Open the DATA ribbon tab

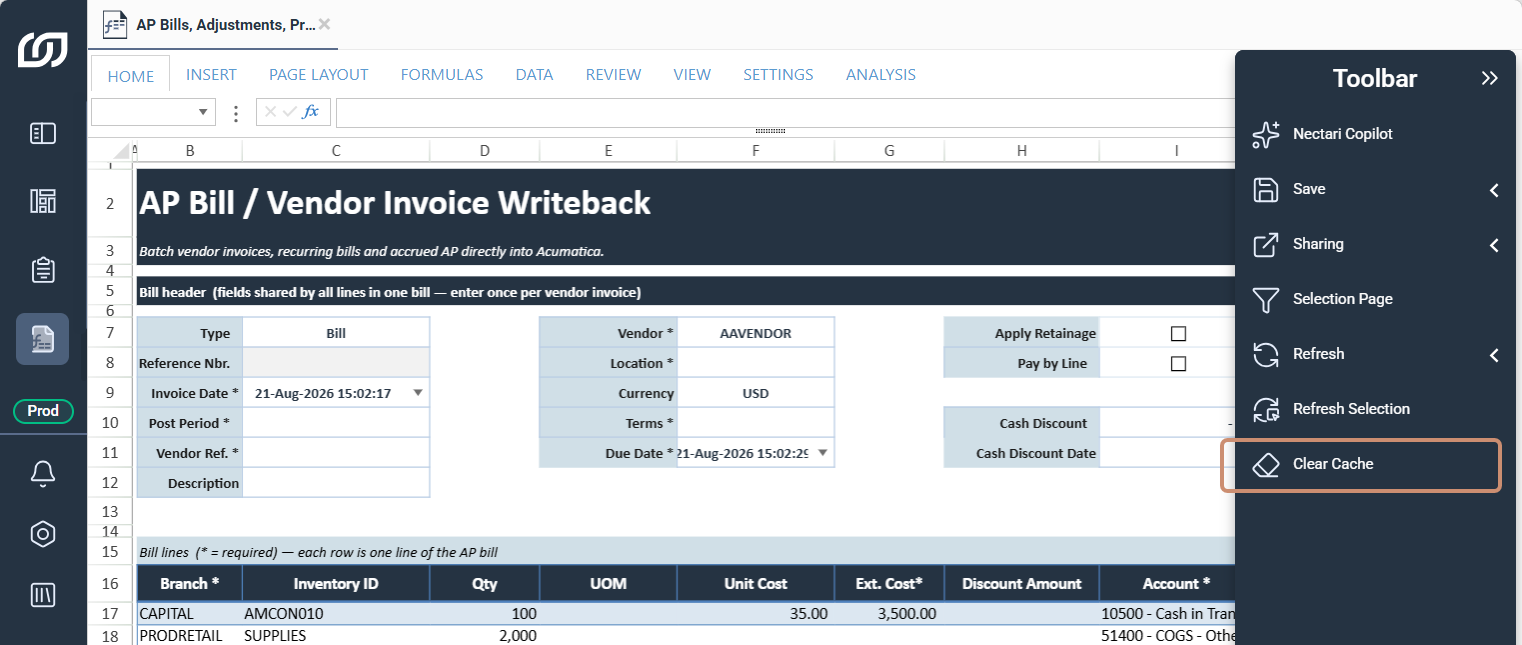(535, 74)
